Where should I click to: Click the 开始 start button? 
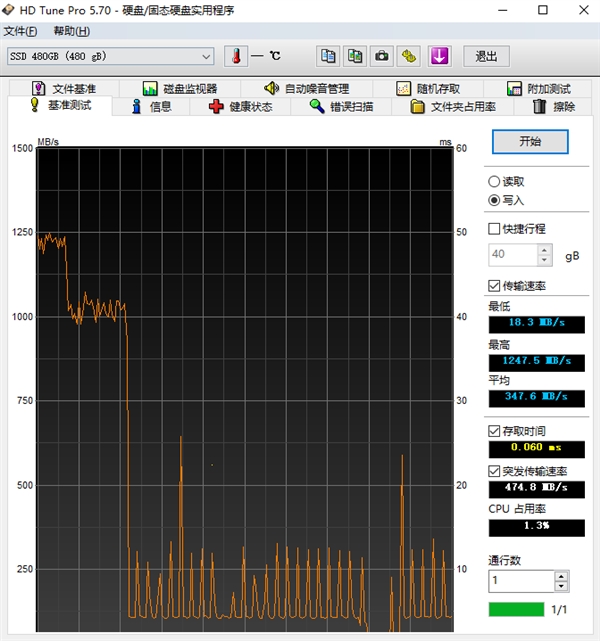[530, 142]
